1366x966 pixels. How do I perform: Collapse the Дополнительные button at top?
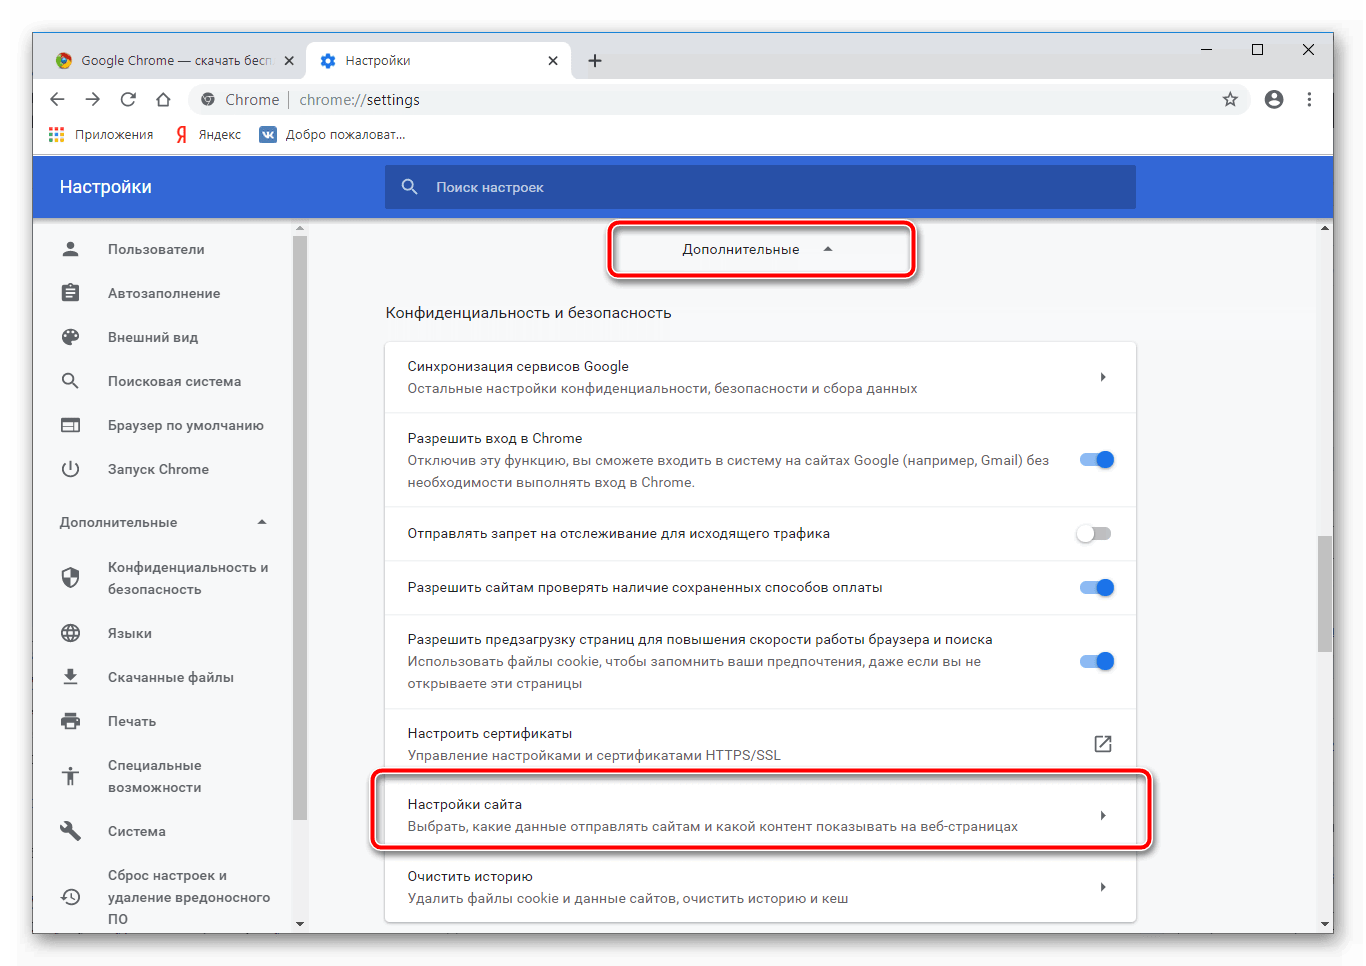pos(761,249)
